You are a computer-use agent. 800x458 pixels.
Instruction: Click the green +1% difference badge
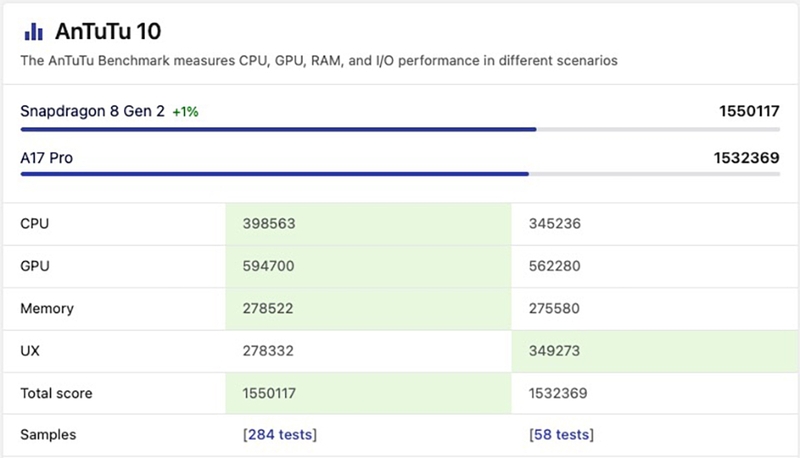click(185, 112)
